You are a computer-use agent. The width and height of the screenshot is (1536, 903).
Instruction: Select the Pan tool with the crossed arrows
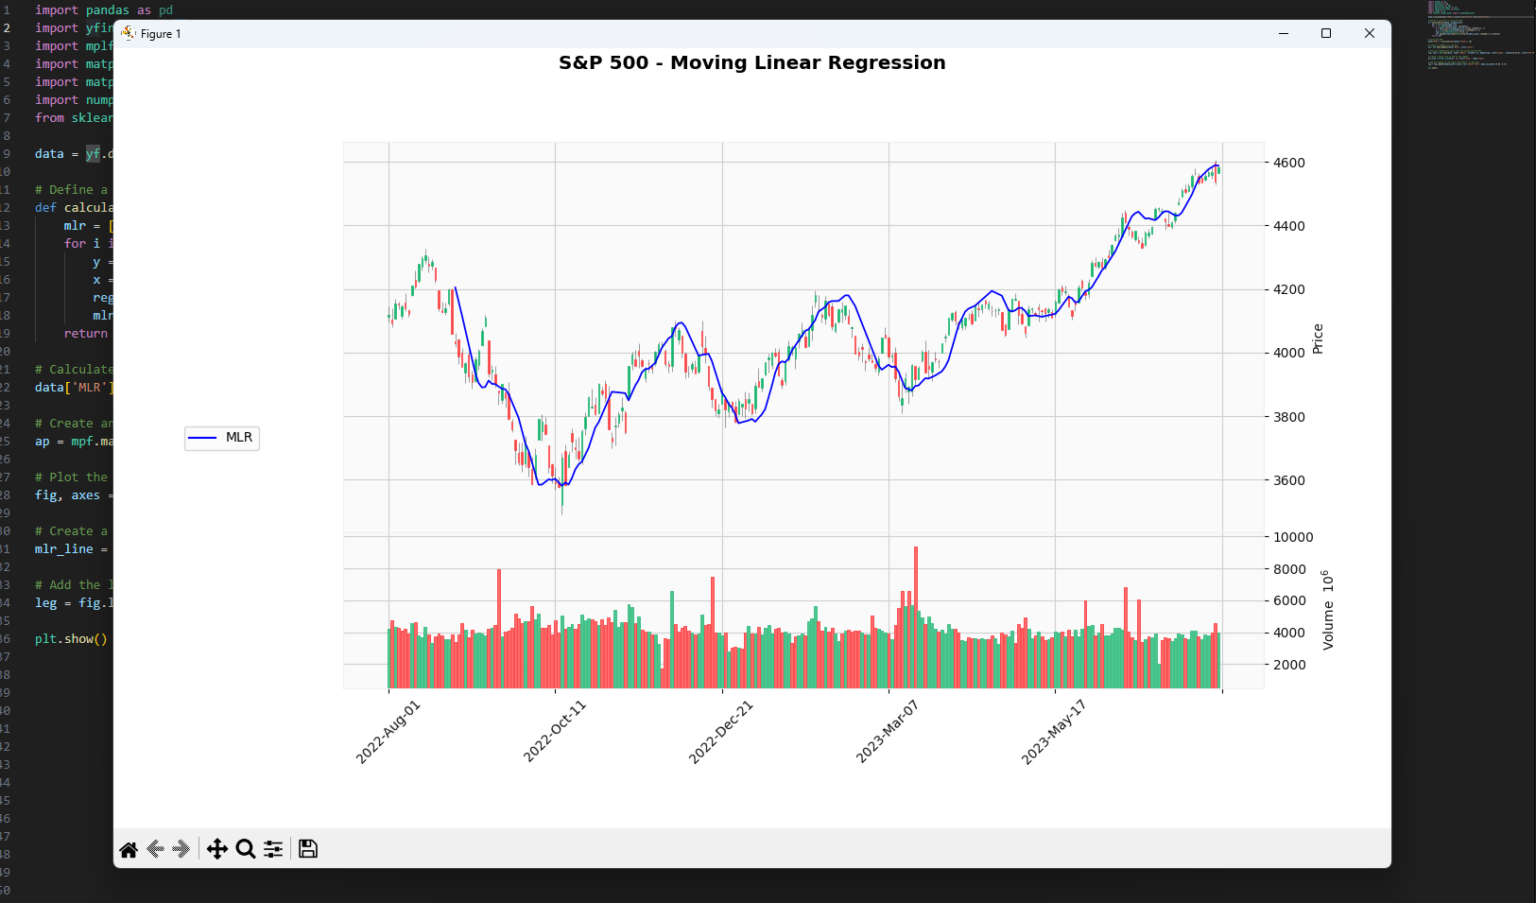pyautogui.click(x=217, y=848)
